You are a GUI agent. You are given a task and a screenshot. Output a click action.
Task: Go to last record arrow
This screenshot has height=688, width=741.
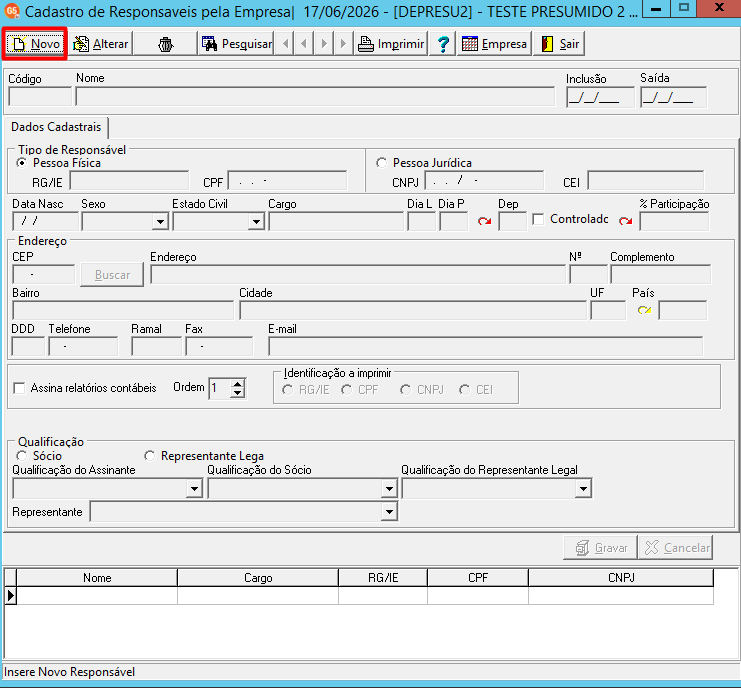coord(344,44)
